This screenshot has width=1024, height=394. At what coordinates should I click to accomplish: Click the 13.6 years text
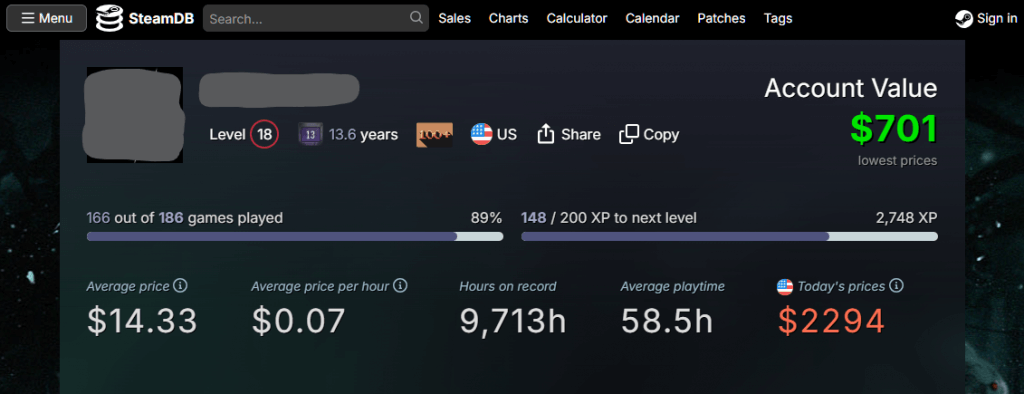point(363,135)
